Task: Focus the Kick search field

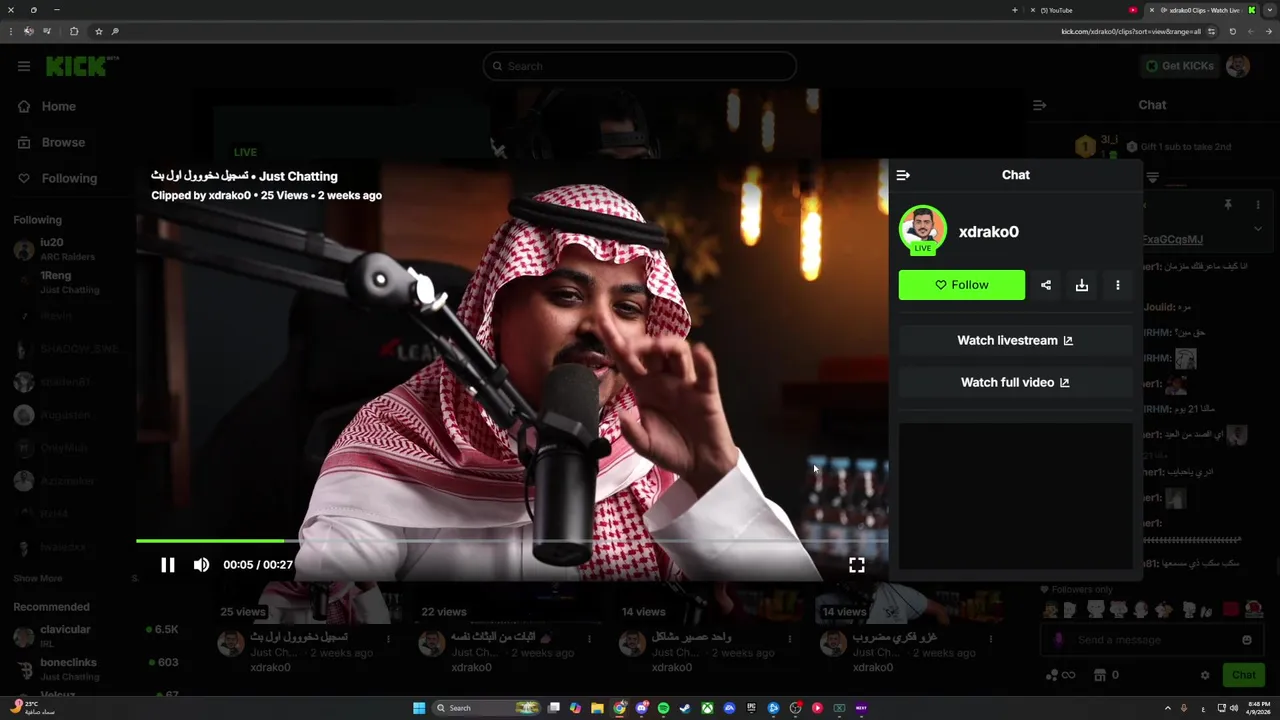Action: tap(640, 66)
